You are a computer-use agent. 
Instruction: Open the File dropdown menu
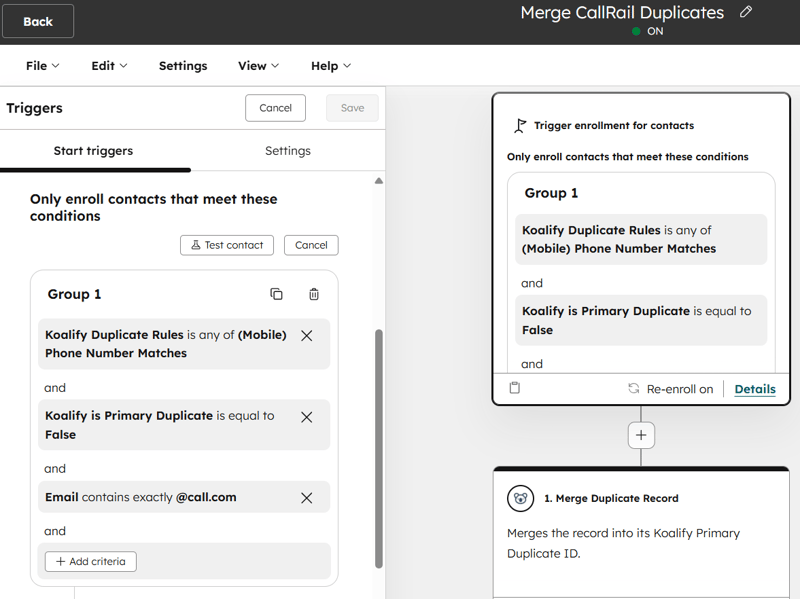click(40, 65)
